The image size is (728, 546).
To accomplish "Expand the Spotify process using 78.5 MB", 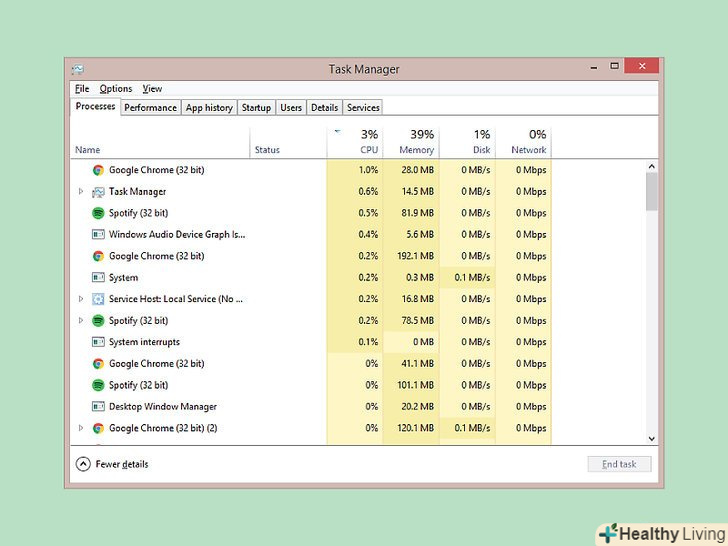I will 81,321.
